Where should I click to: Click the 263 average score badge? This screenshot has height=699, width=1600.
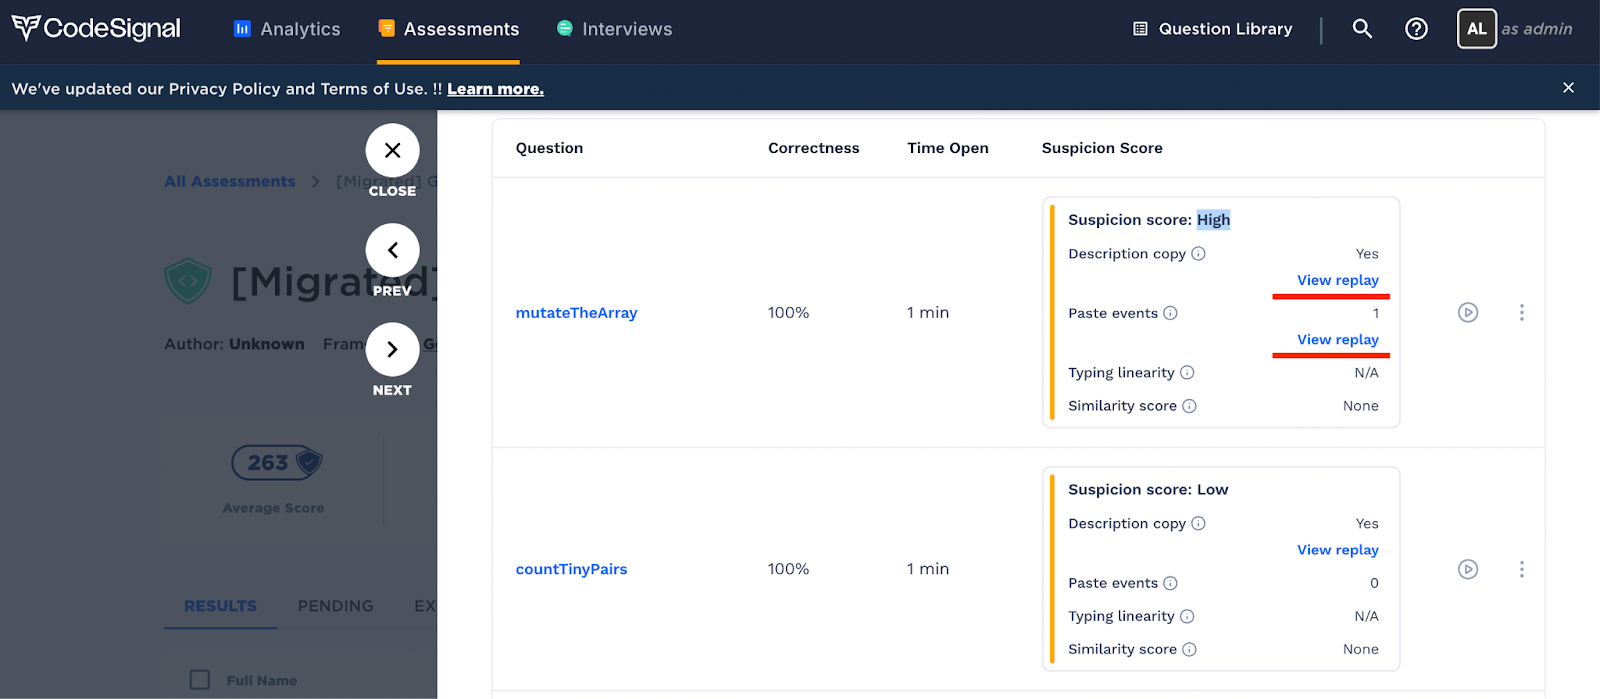pos(276,462)
